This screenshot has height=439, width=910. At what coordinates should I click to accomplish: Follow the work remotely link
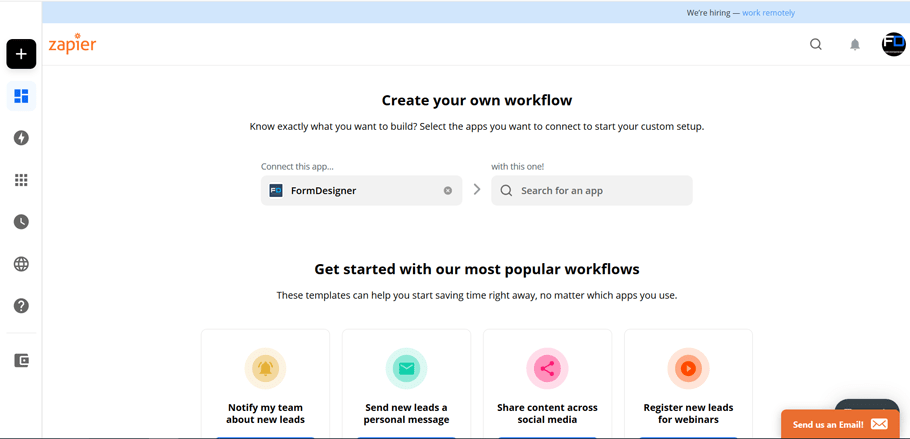tap(768, 13)
